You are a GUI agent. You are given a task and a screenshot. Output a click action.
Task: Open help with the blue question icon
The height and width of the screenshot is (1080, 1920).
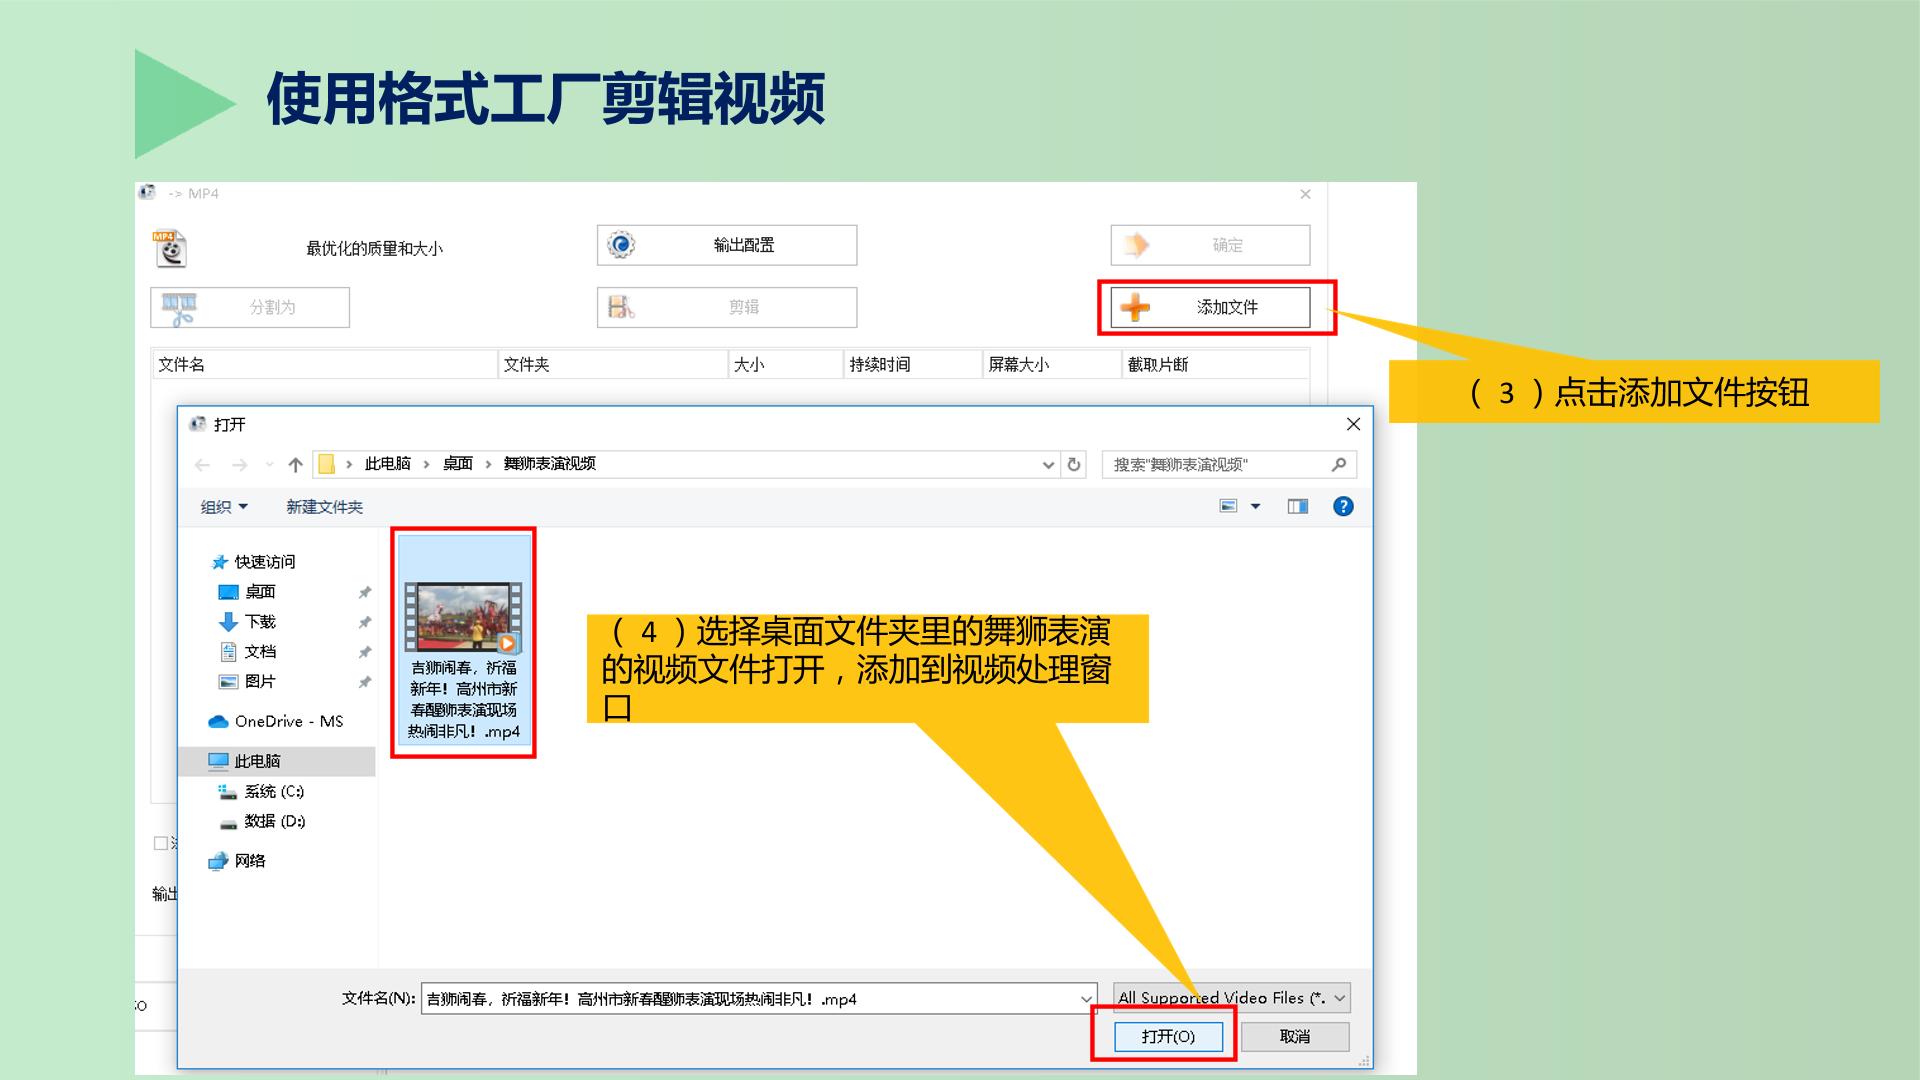(x=1343, y=506)
